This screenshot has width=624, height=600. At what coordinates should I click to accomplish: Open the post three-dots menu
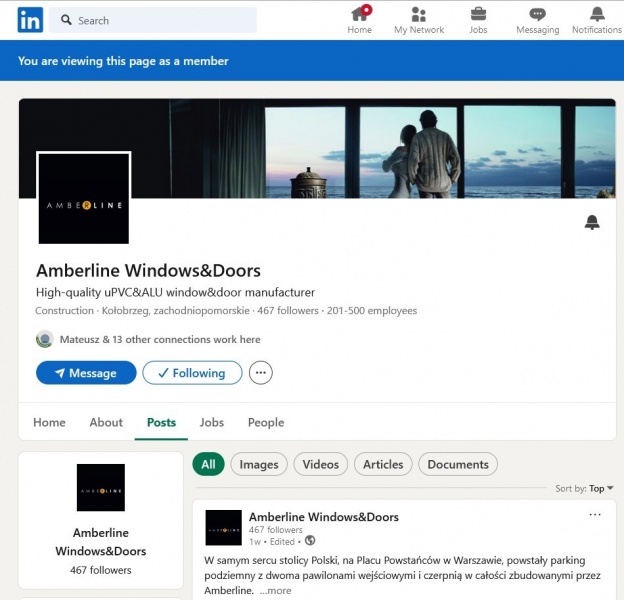pyautogui.click(x=595, y=514)
